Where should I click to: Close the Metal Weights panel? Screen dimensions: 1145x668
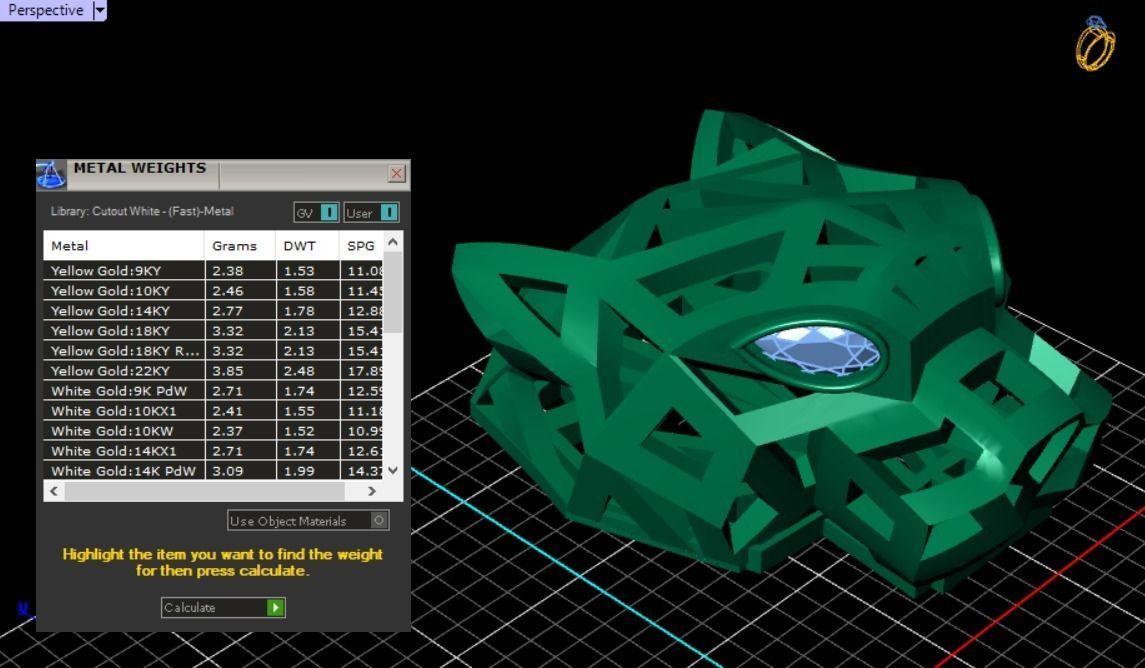397,173
